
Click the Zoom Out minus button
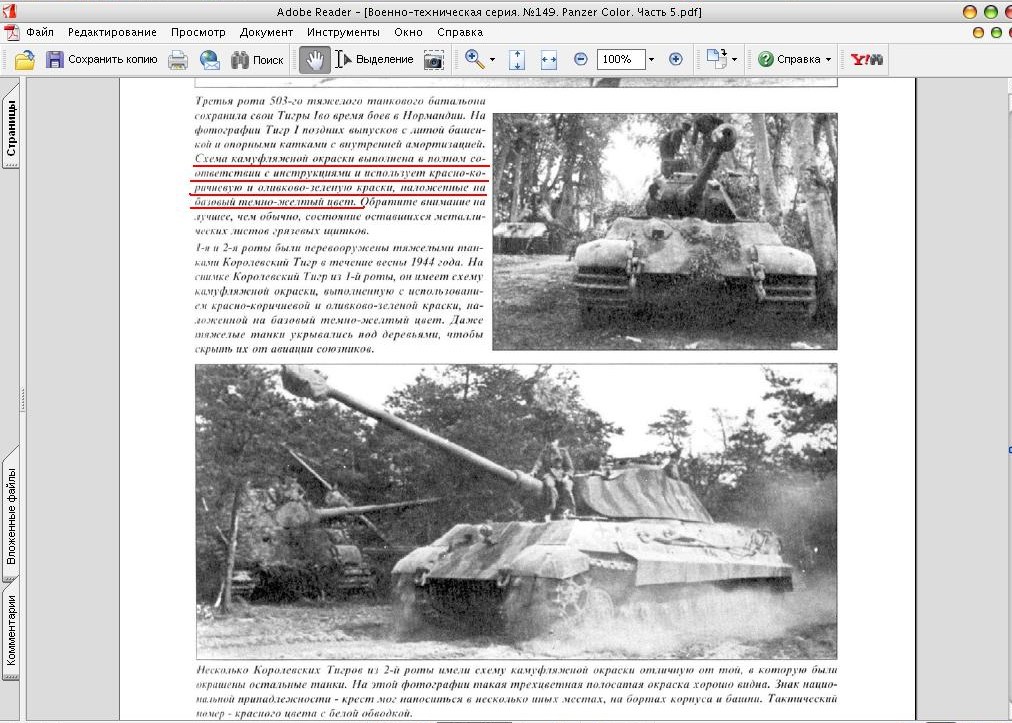point(580,59)
